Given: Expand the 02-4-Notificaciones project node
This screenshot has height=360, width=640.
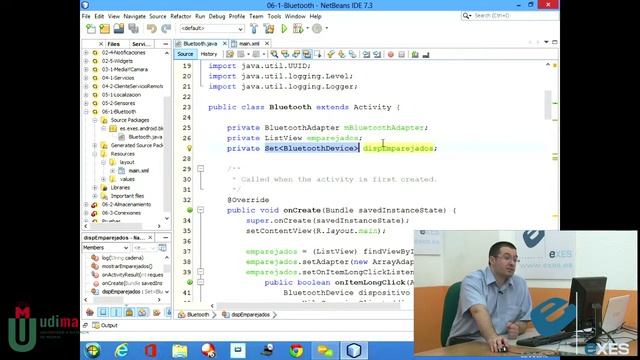Looking at the screenshot, I should (x=86, y=53).
